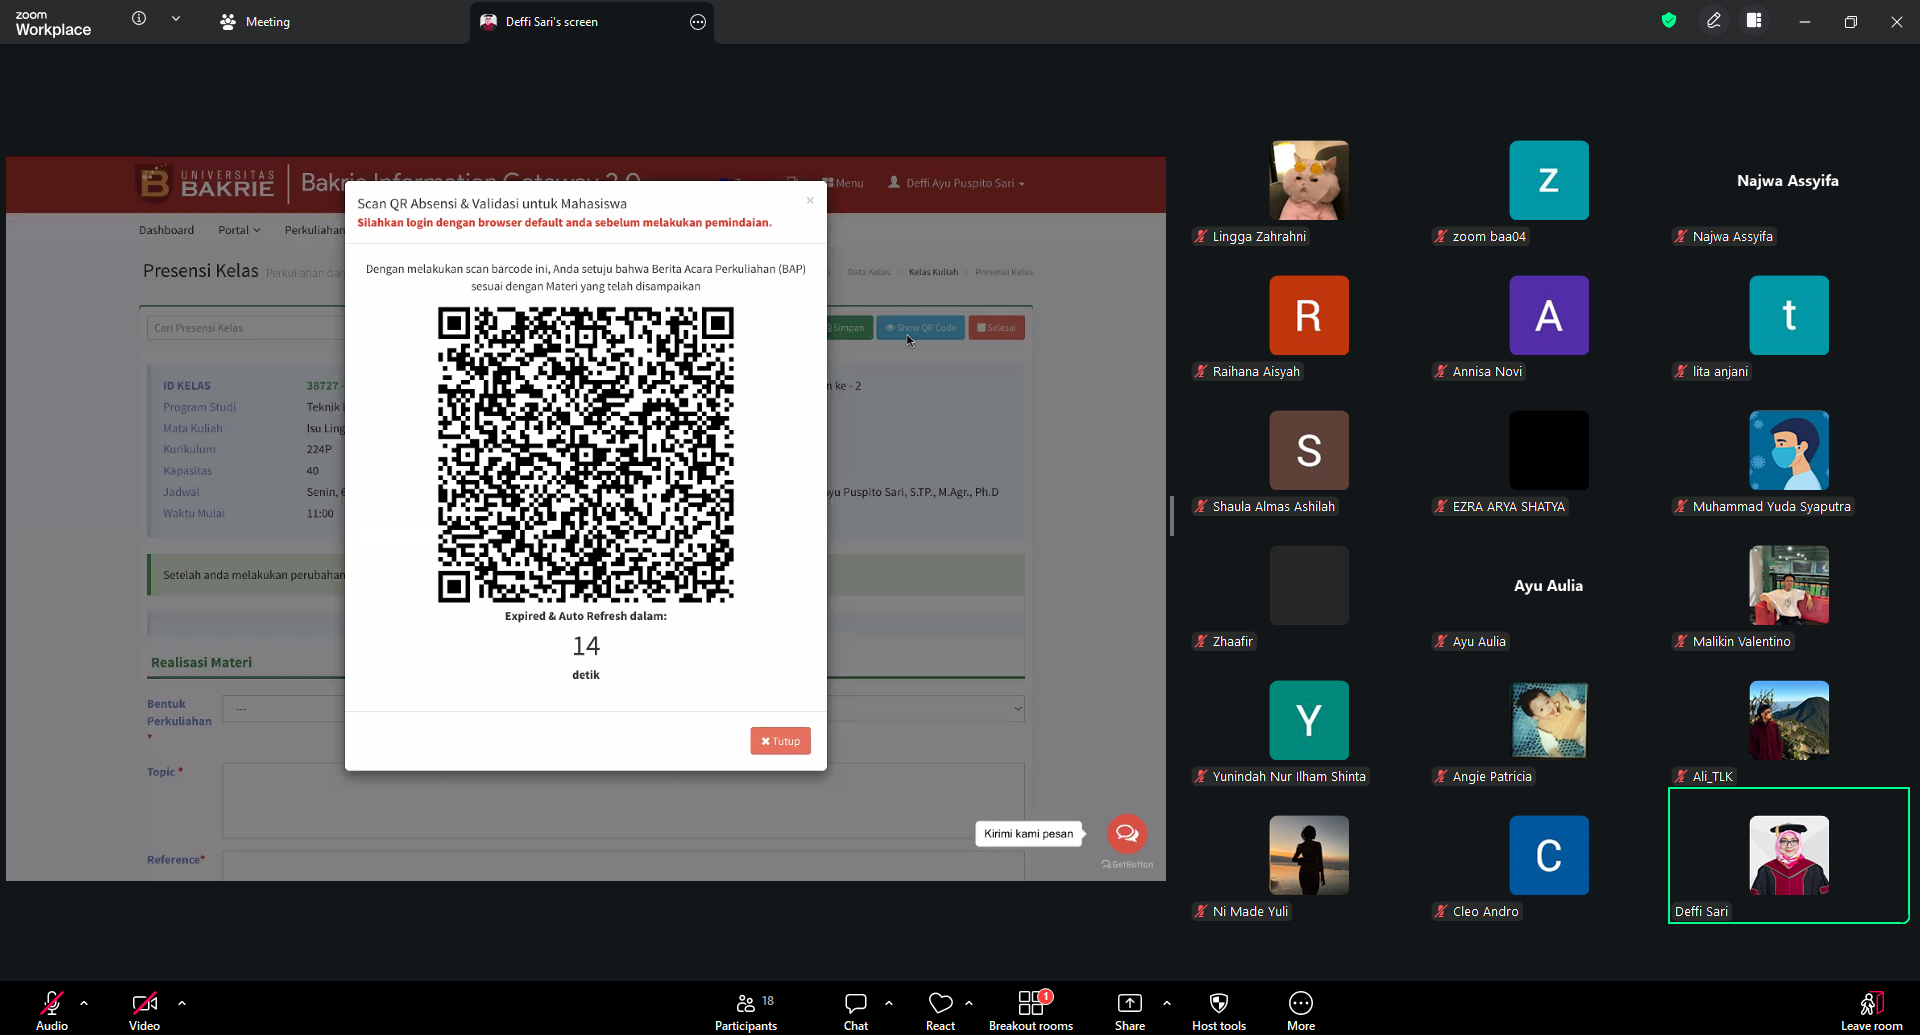
Task: Open screen share options ellipsis on tab
Action: click(698, 22)
